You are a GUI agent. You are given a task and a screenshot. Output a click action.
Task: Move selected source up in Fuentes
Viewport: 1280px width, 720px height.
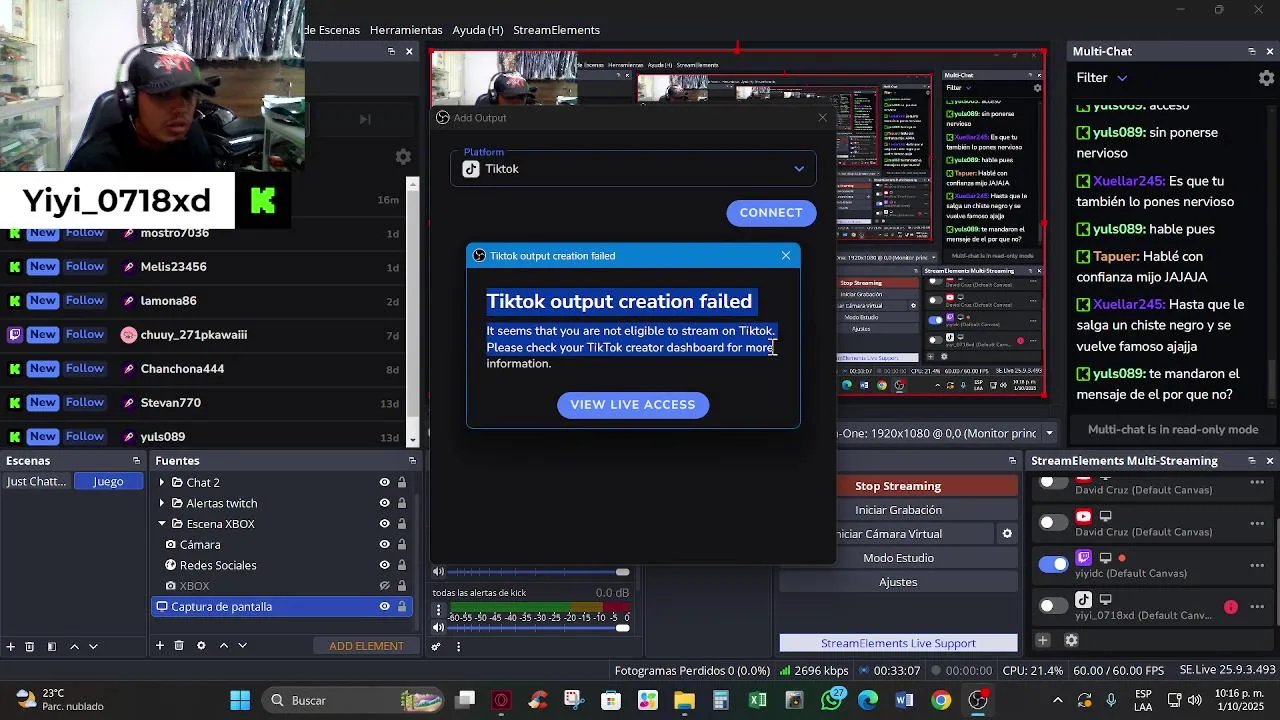(223, 646)
